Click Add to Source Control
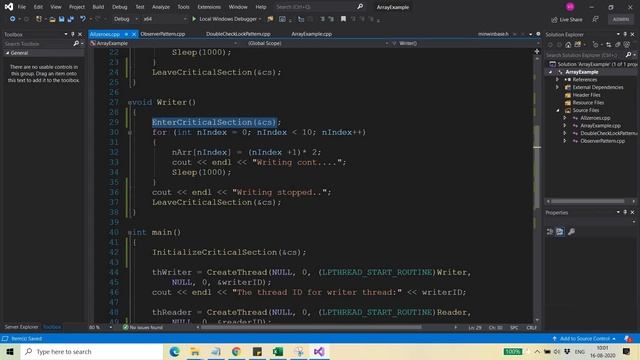The height and width of the screenshot is (360, 640). point(584,338)
